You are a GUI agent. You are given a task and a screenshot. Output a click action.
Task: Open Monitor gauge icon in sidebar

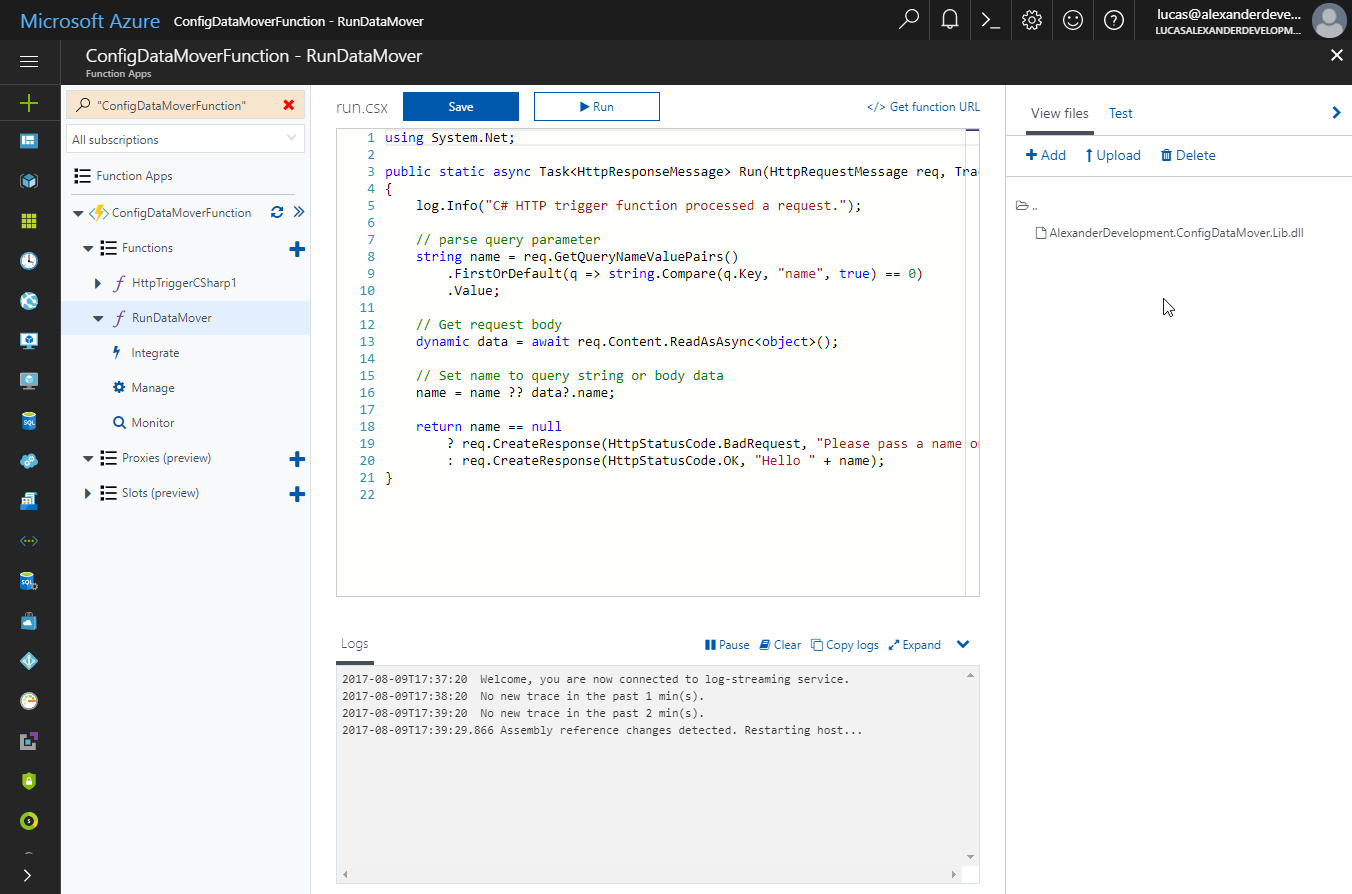(29, 701)
